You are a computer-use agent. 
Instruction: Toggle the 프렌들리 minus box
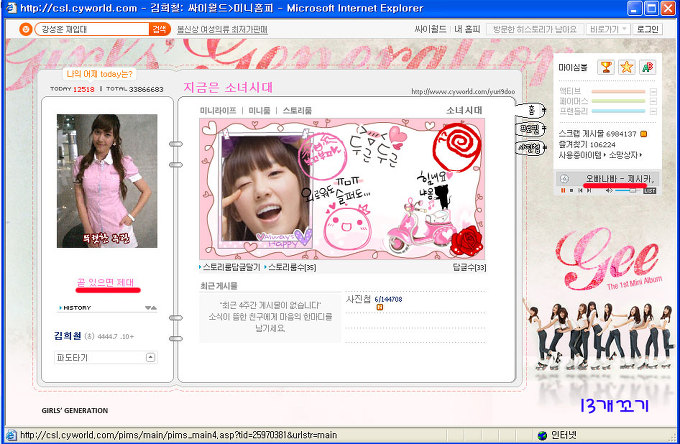pyautogui.click(x=653, y=111)
